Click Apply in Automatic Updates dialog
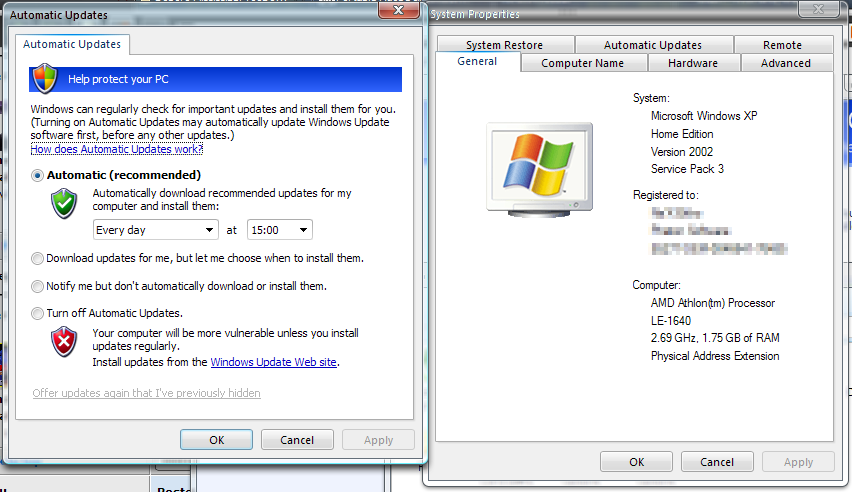The image size is (852, 492). pyautogui.click(x=378, y=440)
